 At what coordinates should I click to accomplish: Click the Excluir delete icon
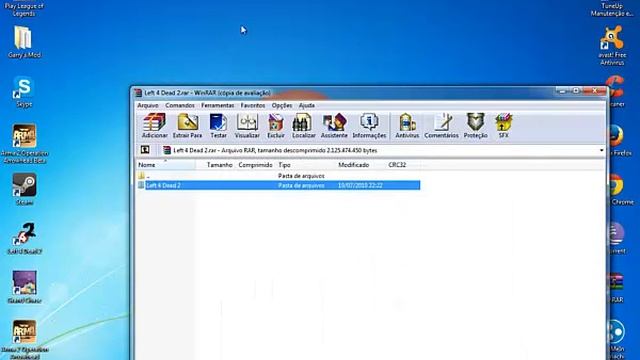click(276, 126)
